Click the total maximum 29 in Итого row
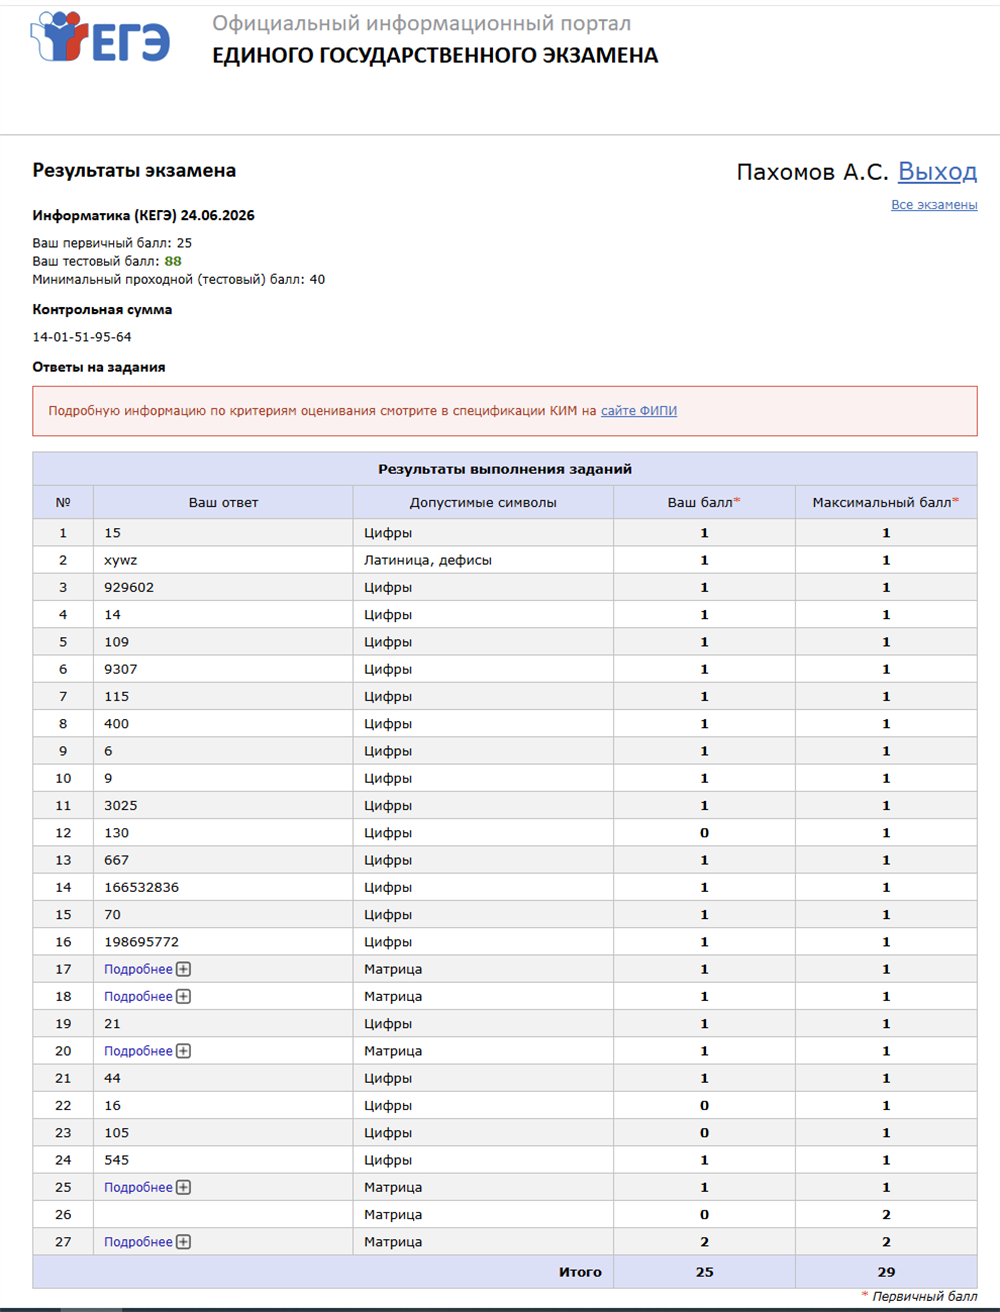Image resolution: width=1000 pixels, height=1312 pixels. [886, 1272]
